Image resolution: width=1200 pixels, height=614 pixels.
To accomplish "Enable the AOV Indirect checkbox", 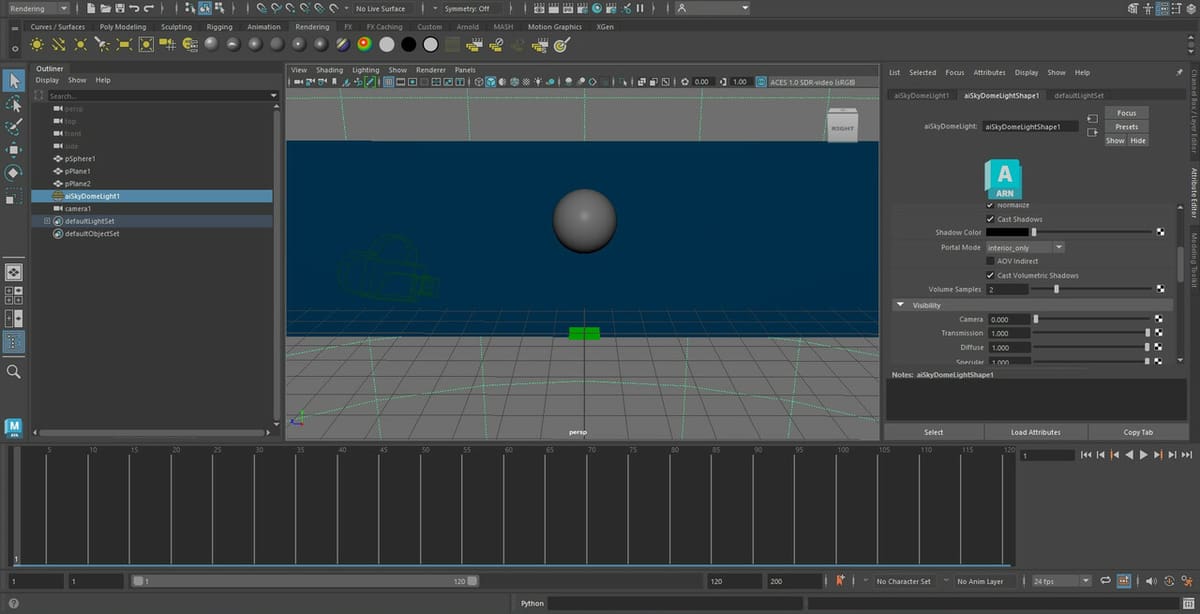I will pyautogui.click(x=990, y=261).
